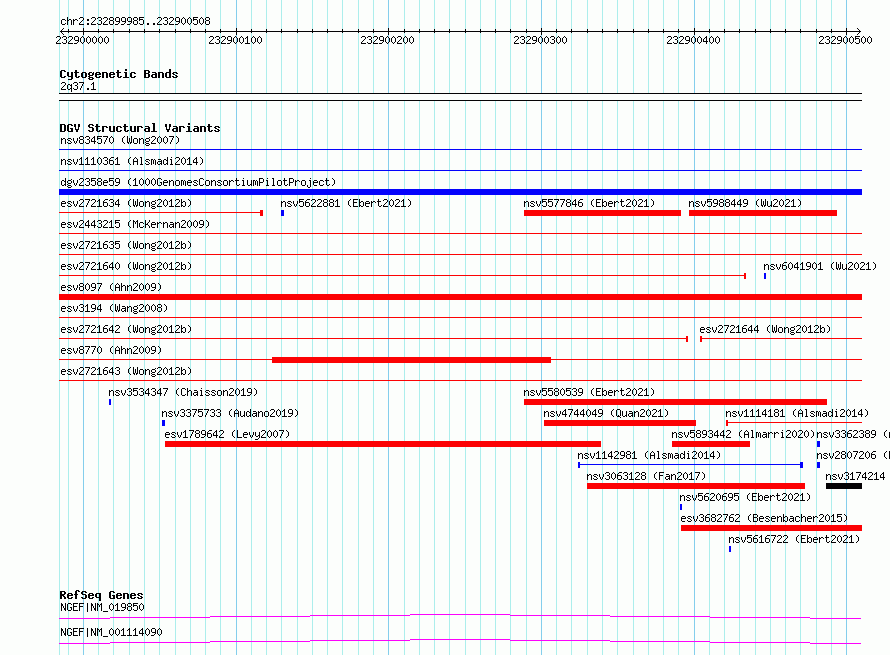890x655 pixels.
Task: Click esv2721640 (Wong2012b) label
Action: [x=126, y=266]
